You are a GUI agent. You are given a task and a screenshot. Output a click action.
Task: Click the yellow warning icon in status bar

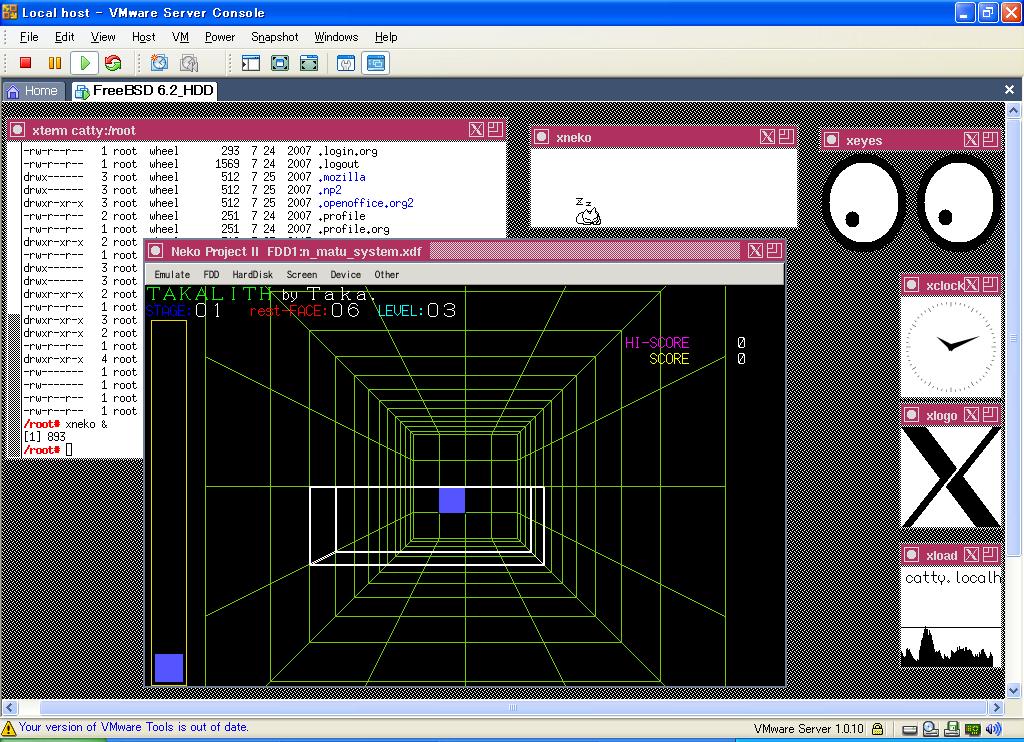tap(8, 728)
